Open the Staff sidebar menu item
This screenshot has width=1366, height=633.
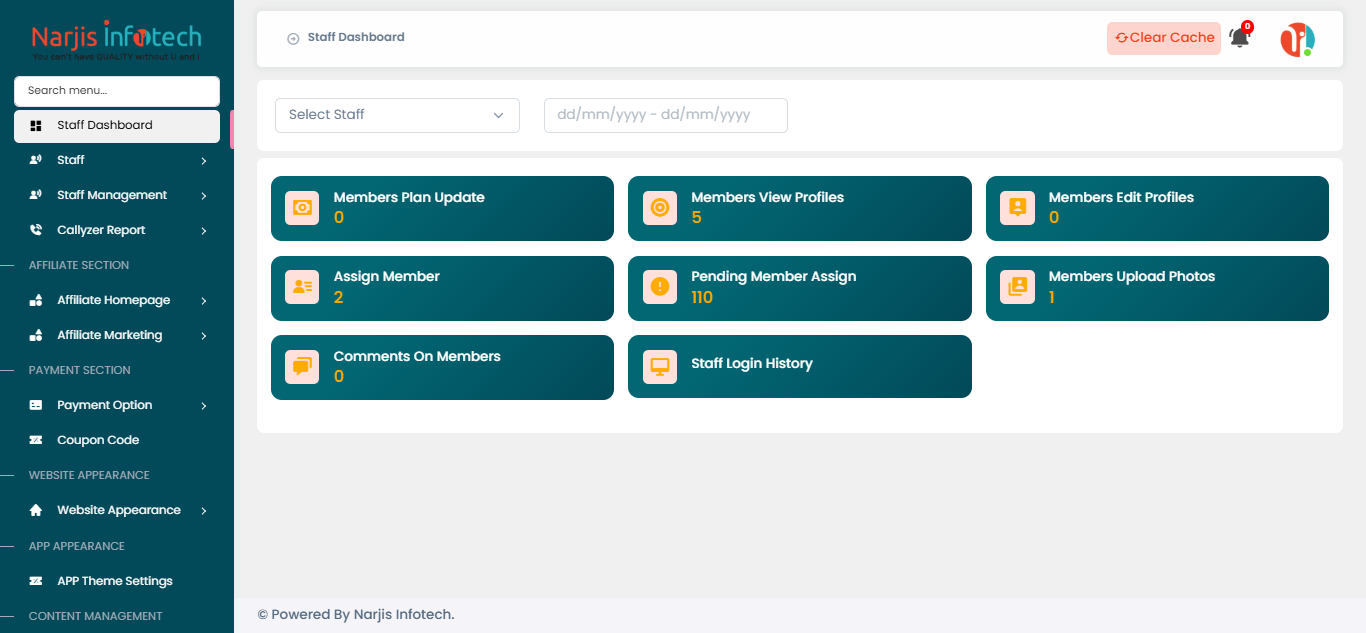[117, 160]
